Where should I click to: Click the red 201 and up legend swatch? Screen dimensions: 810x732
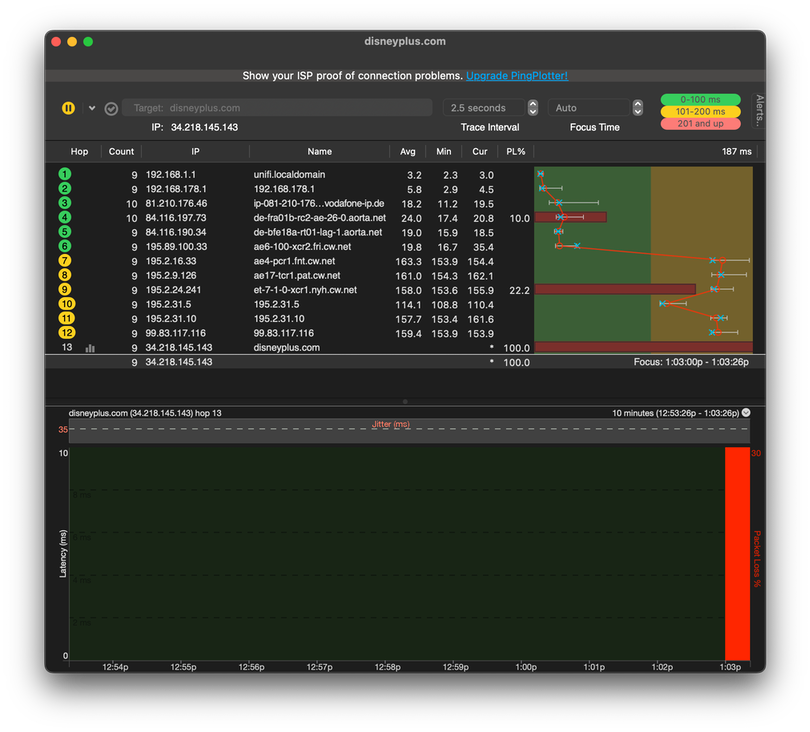click(700, 123)
